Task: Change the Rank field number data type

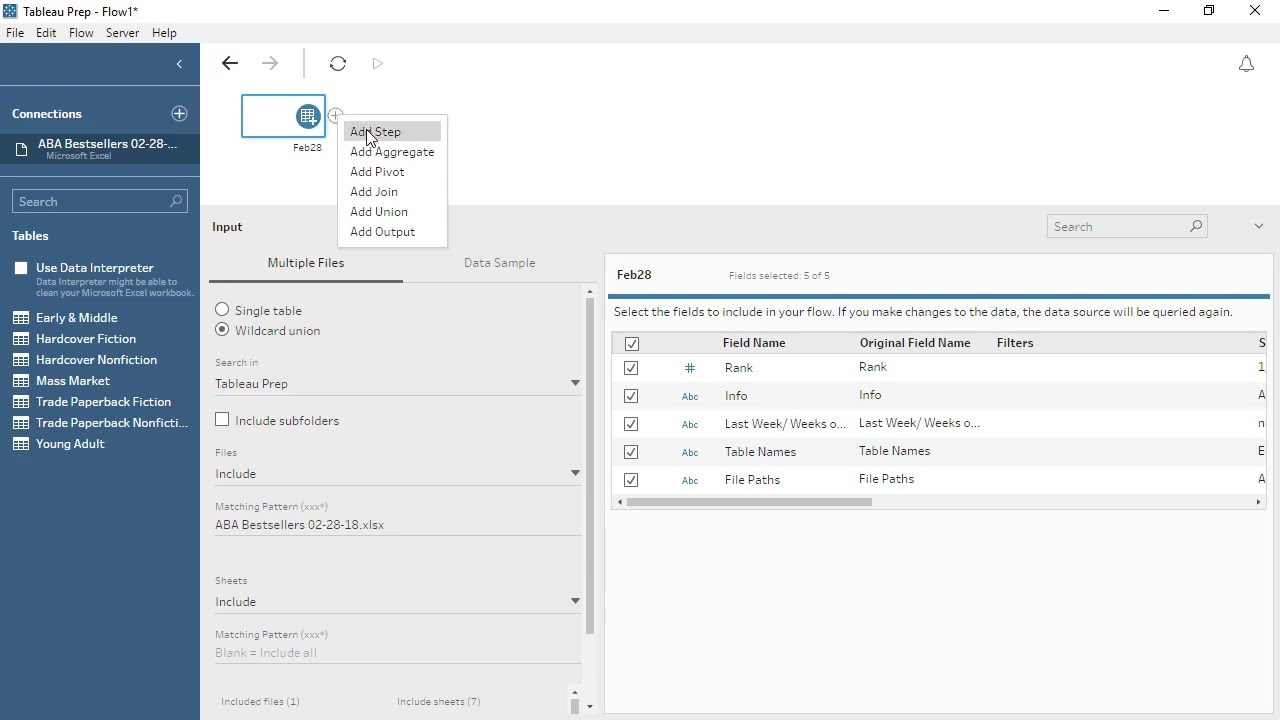Action: tap(690, 368)
